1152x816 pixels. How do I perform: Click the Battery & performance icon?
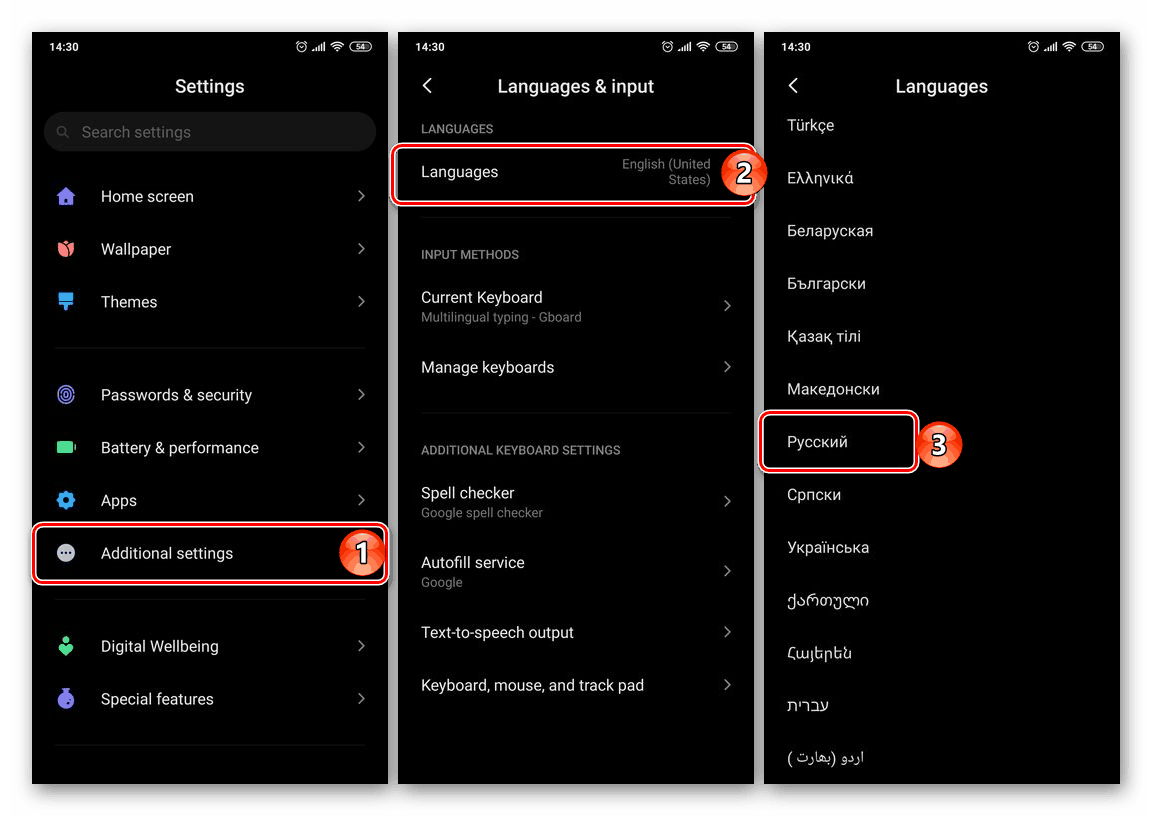(x=66, y=448)
